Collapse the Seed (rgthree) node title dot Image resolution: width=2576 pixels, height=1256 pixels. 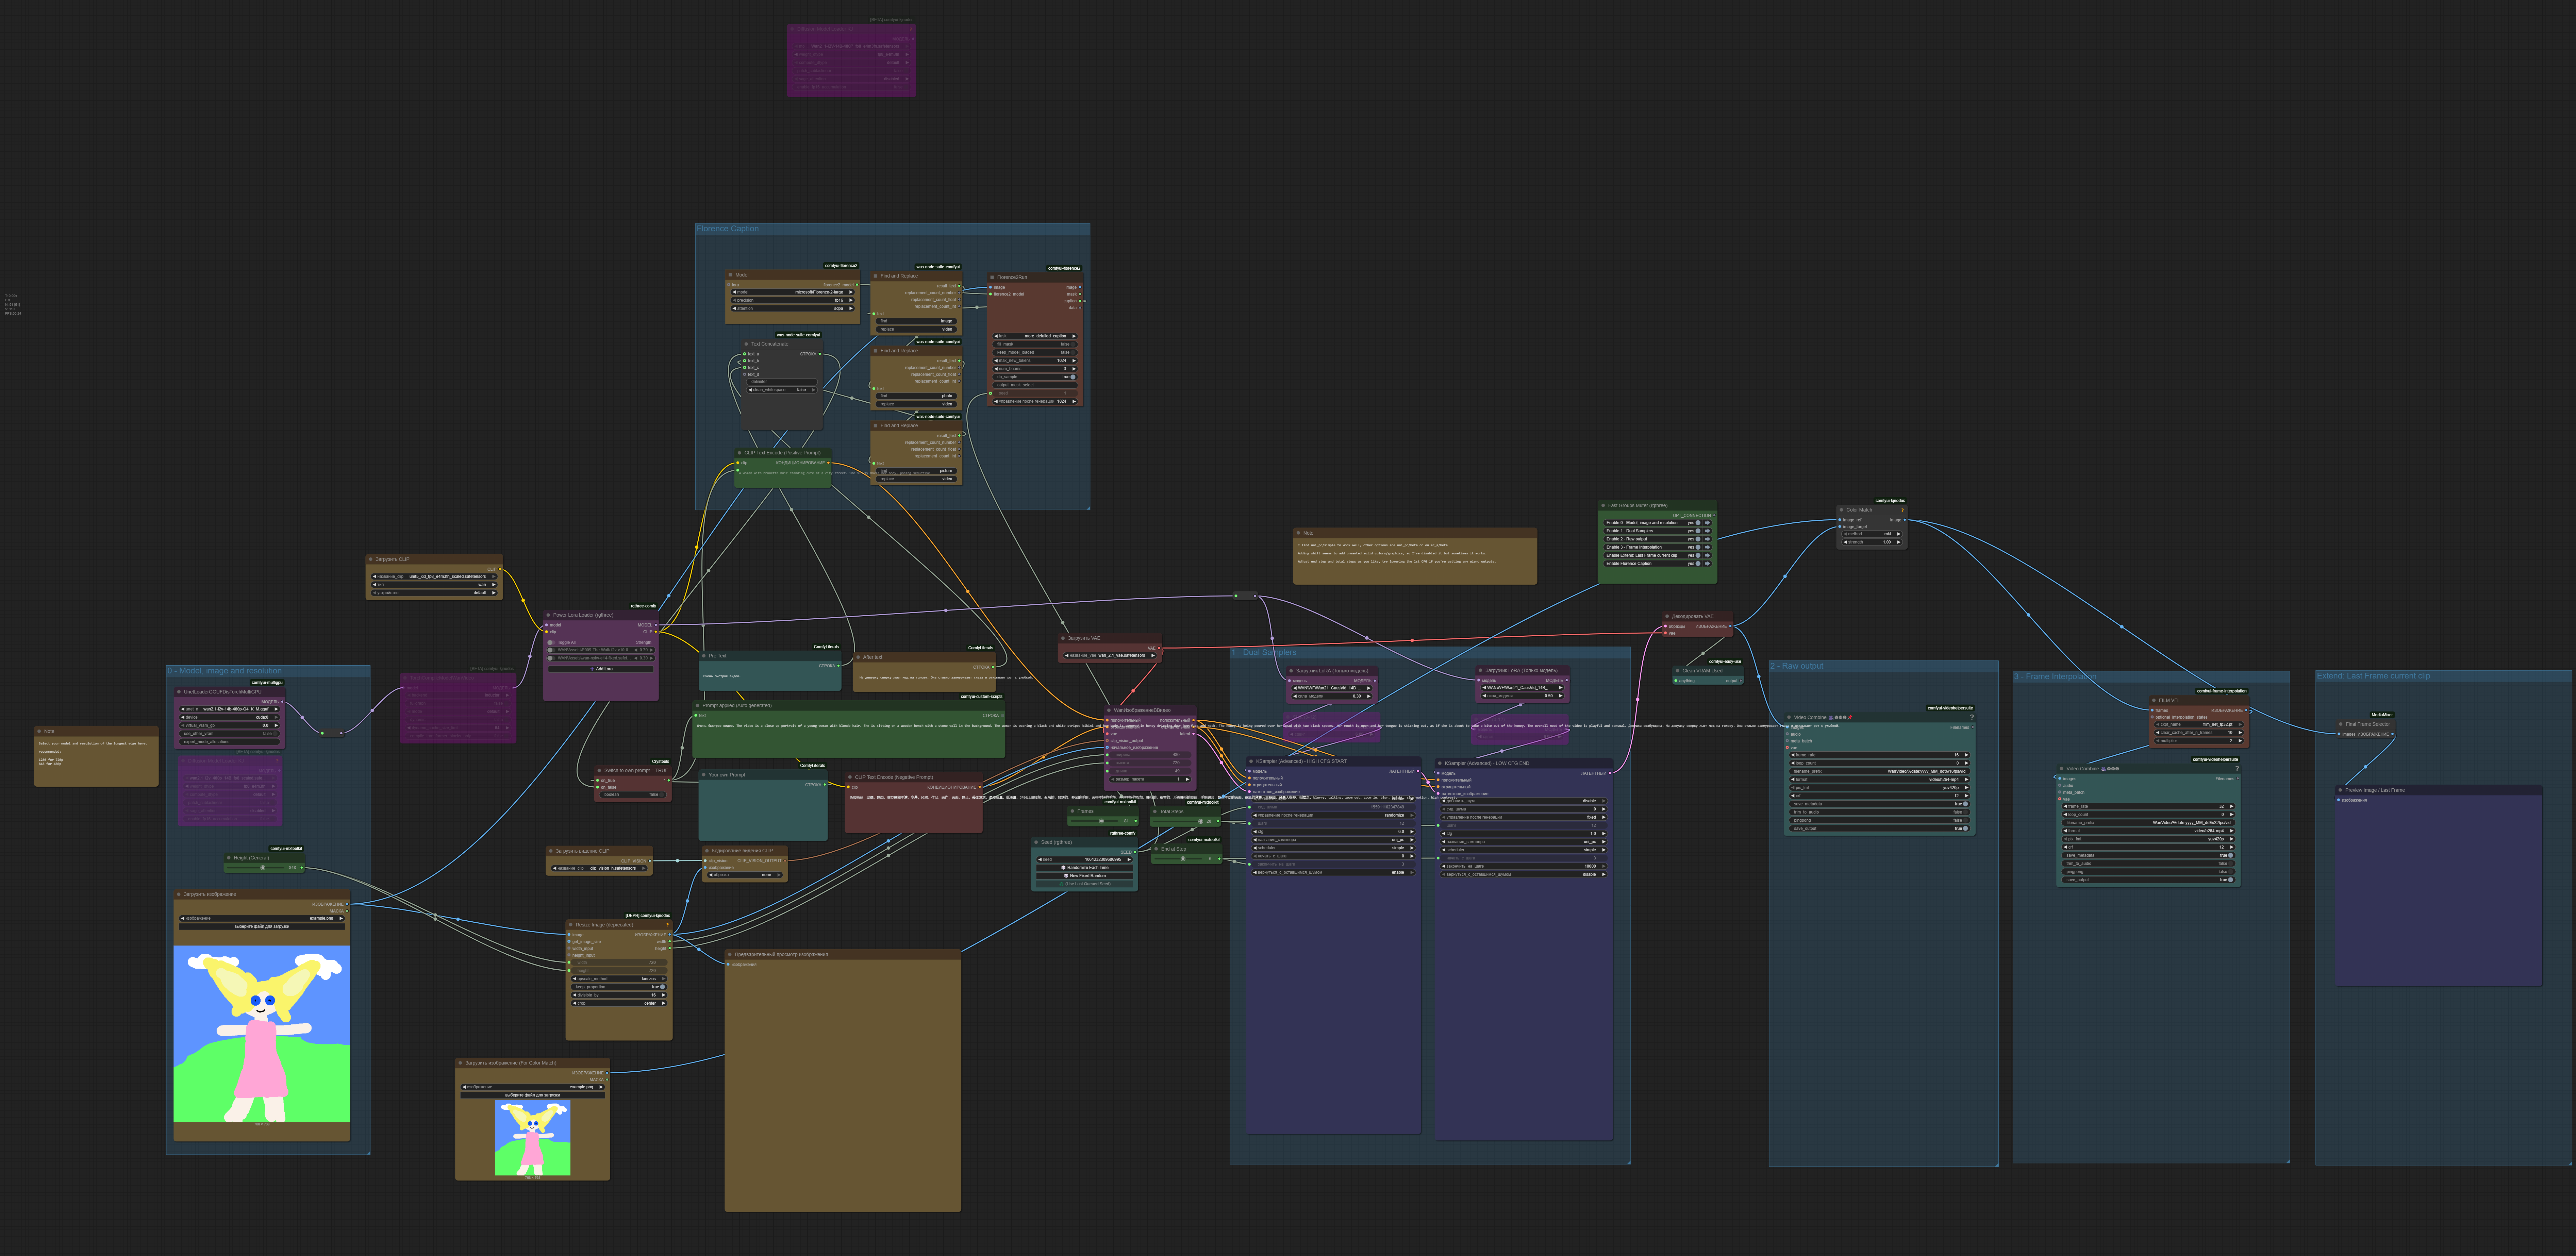pos(1036,842)
